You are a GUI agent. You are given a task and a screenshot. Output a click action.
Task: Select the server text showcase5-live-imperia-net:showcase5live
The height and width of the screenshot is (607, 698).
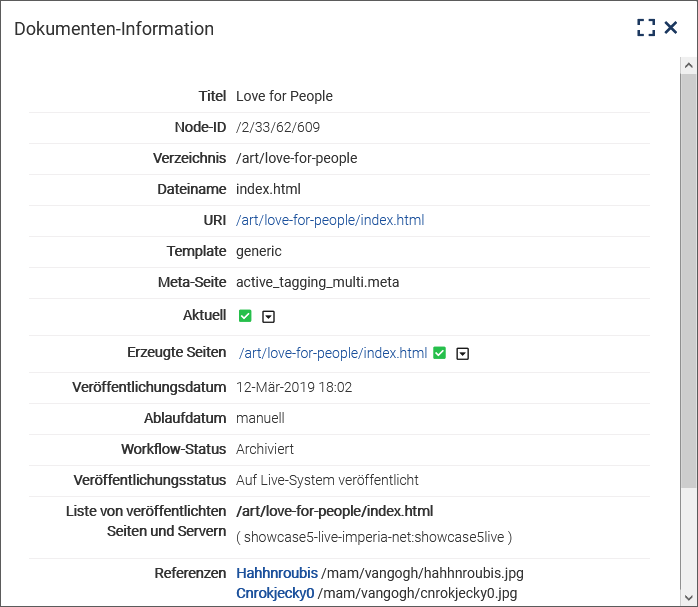click(x=374, y=537)
